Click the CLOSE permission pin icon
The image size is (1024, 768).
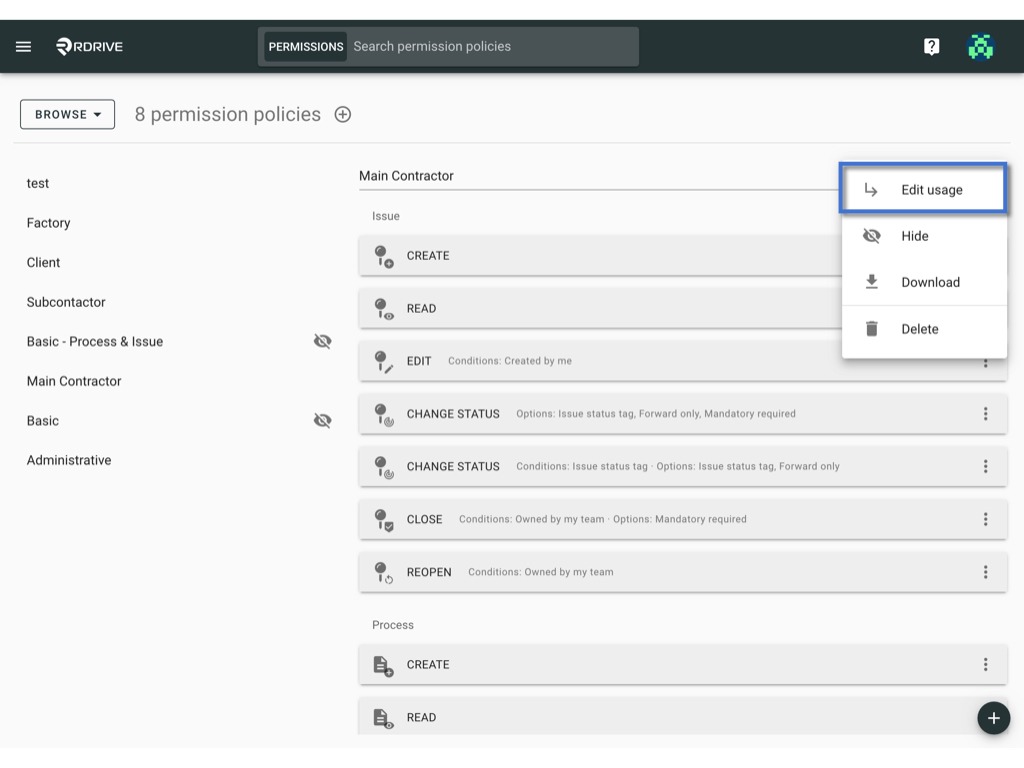(384, 520)
